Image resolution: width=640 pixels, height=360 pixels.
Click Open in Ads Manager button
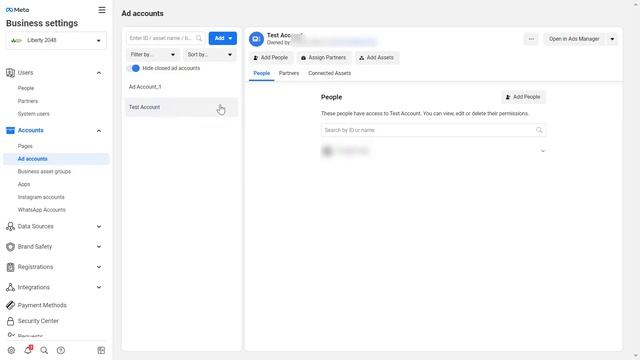(x=574, y=39)
